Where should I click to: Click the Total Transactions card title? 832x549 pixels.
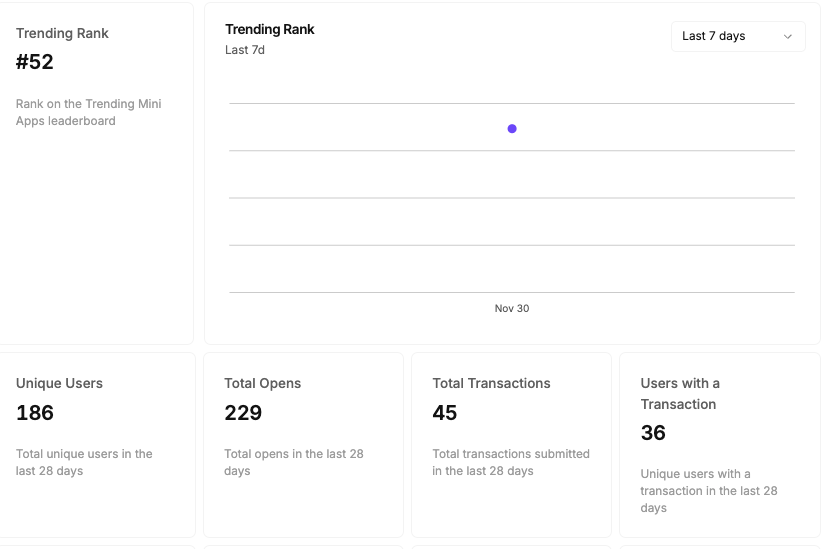[x=491, y=383]
